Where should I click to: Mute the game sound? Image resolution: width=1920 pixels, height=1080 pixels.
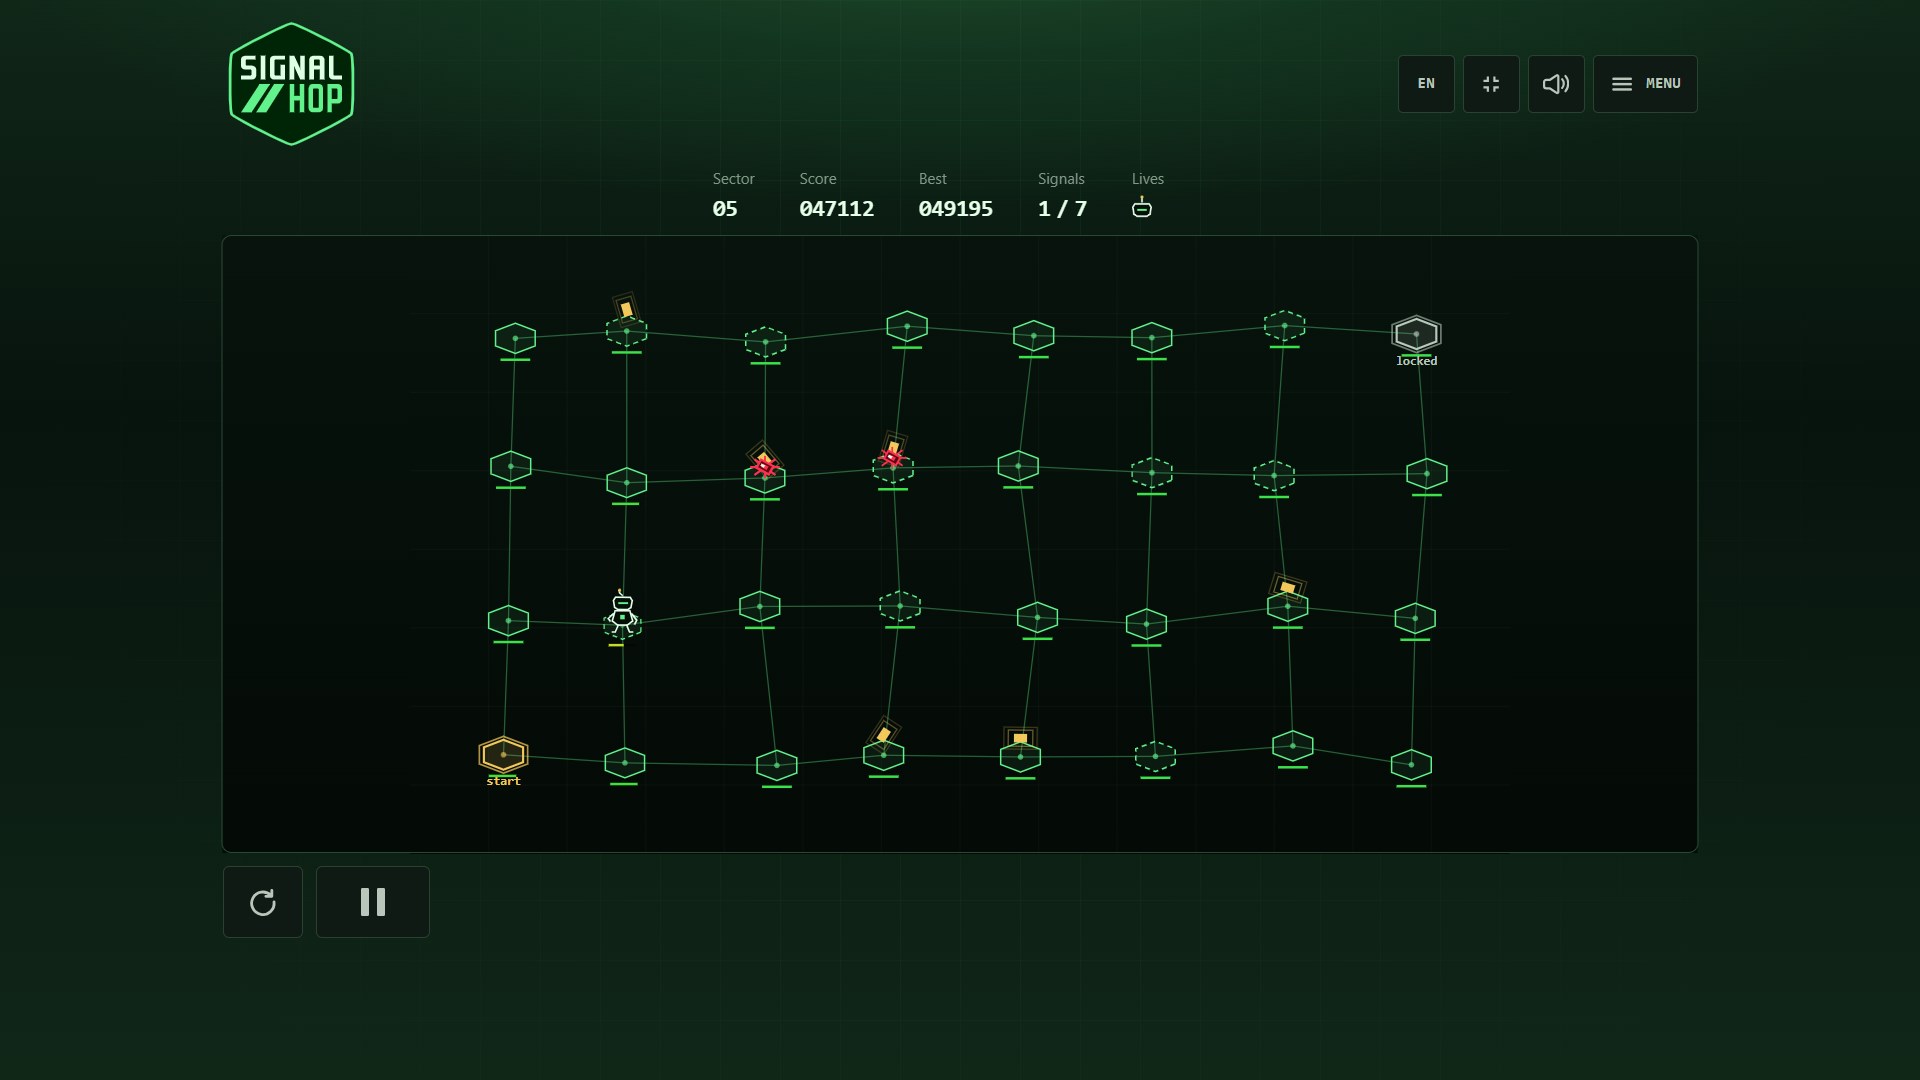1556,84
